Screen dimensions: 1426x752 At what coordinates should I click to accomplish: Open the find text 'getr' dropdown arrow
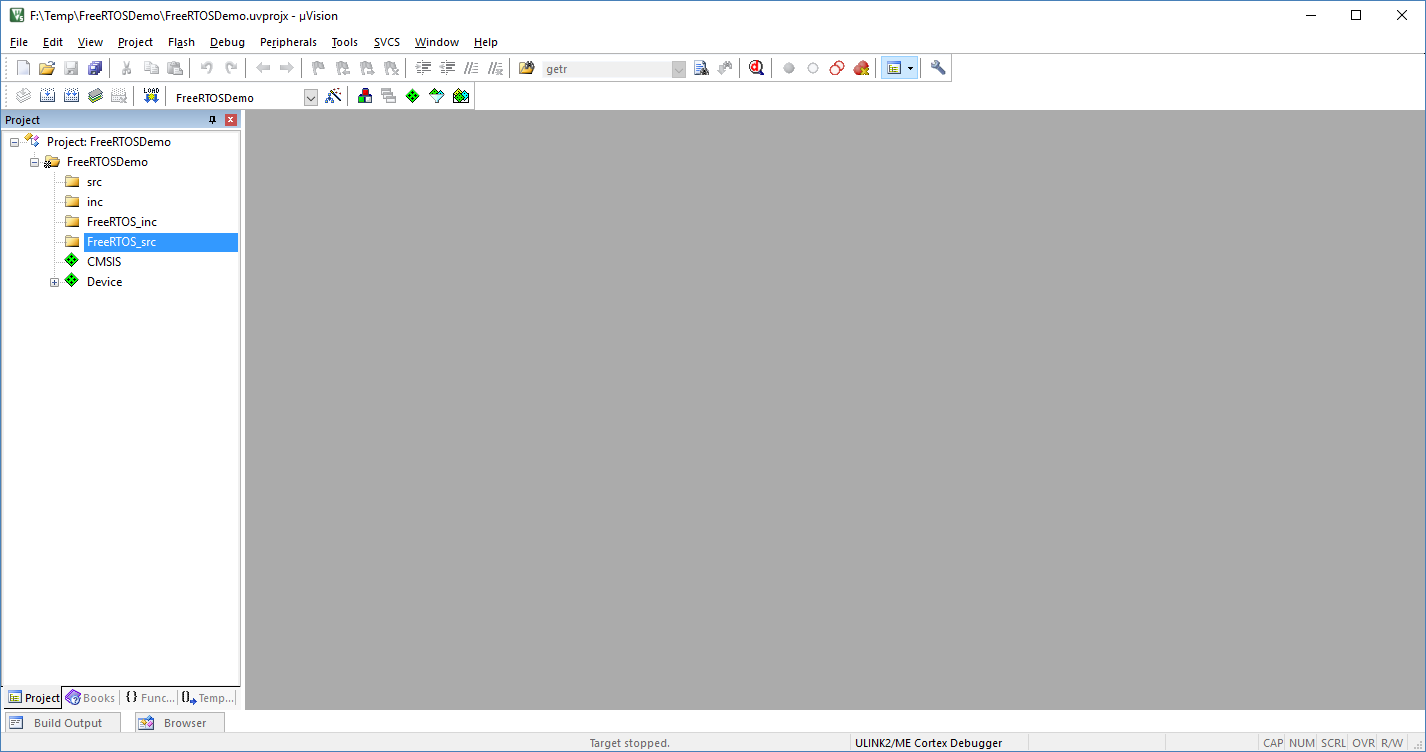(x=679, y=69)
